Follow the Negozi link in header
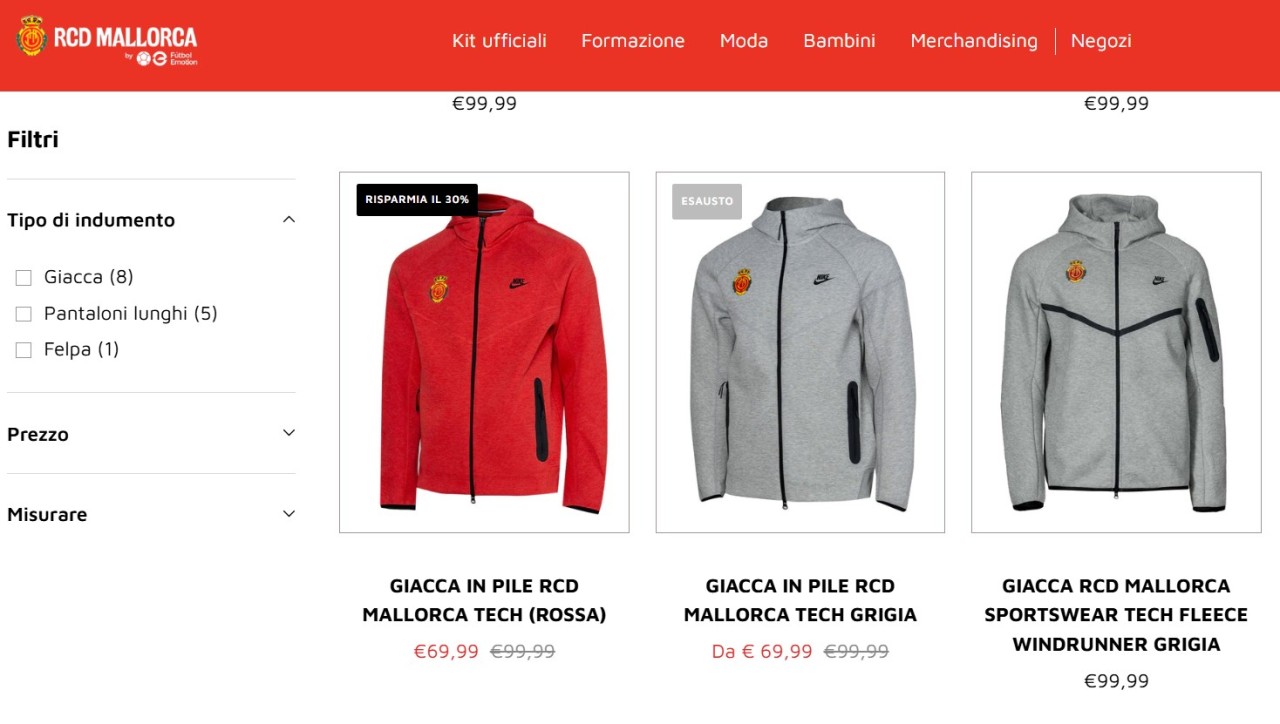Viewport: 1280px width, 724px height. pyautogui.click(x=1101, y=41)
